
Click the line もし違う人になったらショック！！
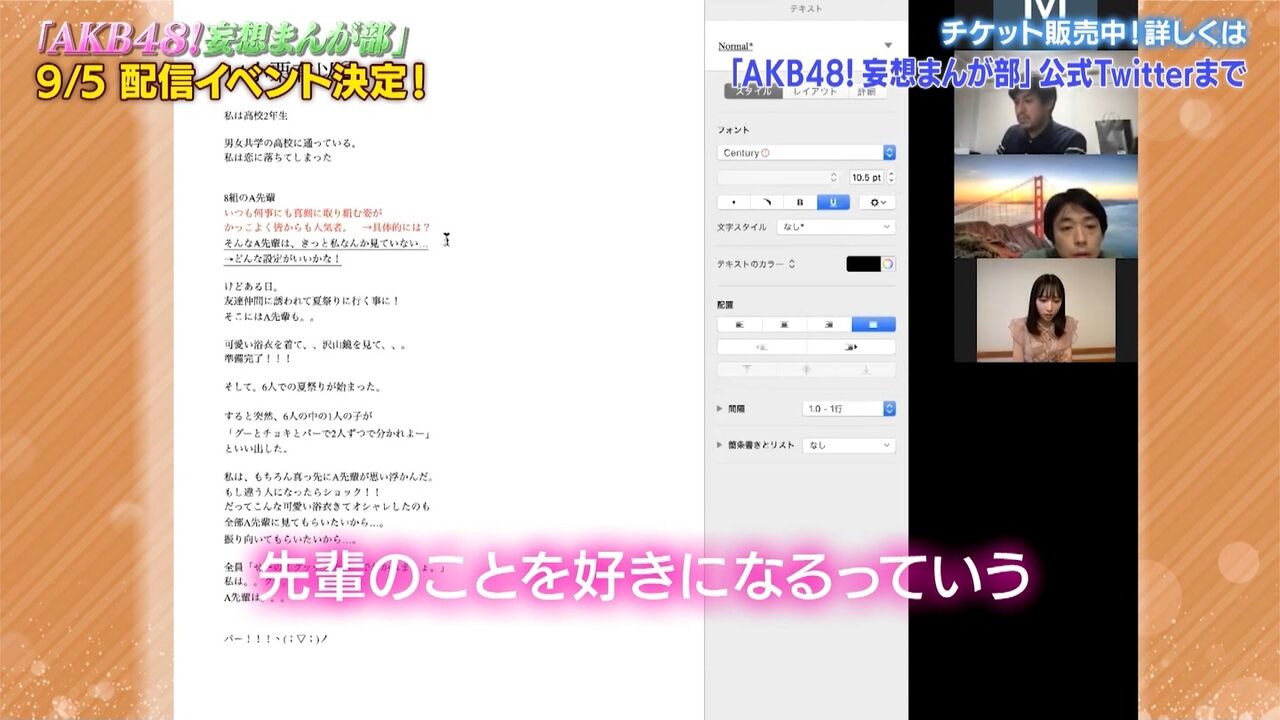303,492
